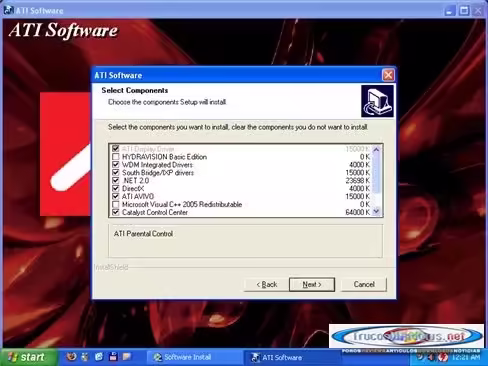
Task: Switch to Software Install taskbar window
Action: click(x=195, y=357)
